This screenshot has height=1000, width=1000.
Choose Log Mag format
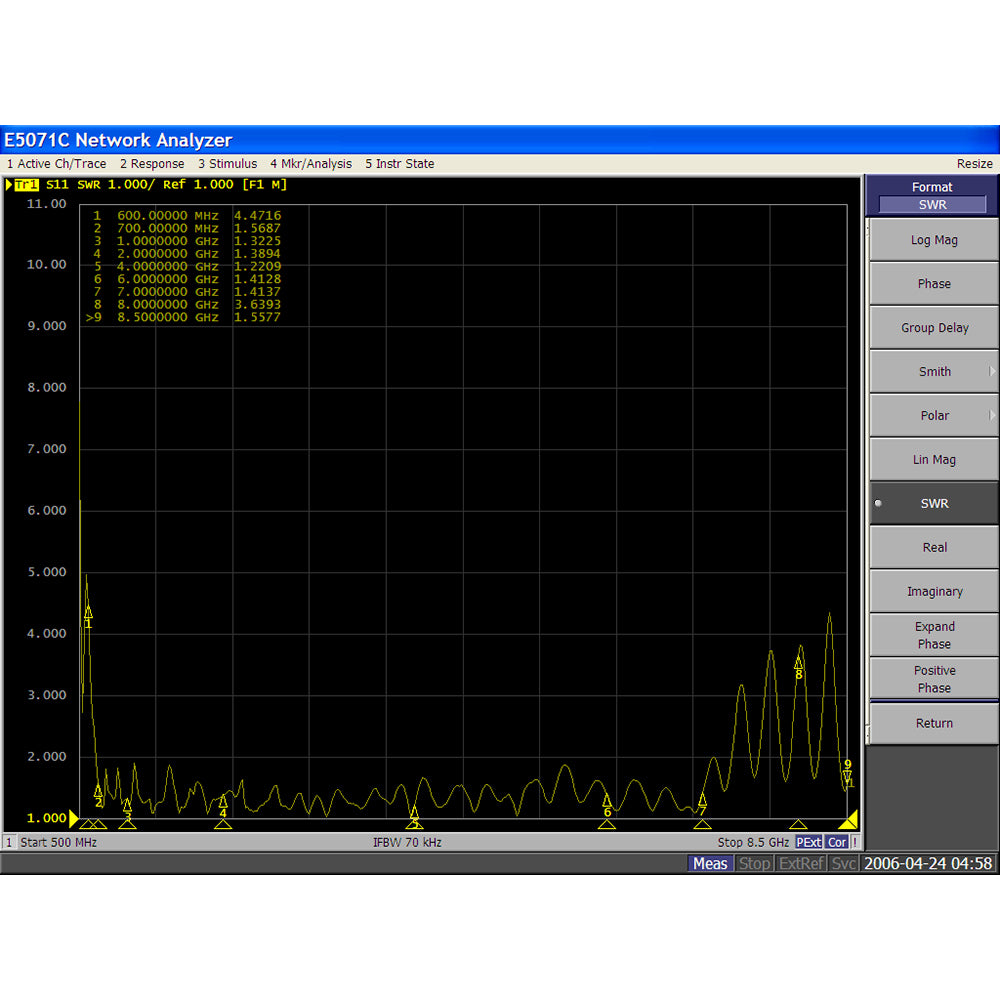[x=933, y=240]
